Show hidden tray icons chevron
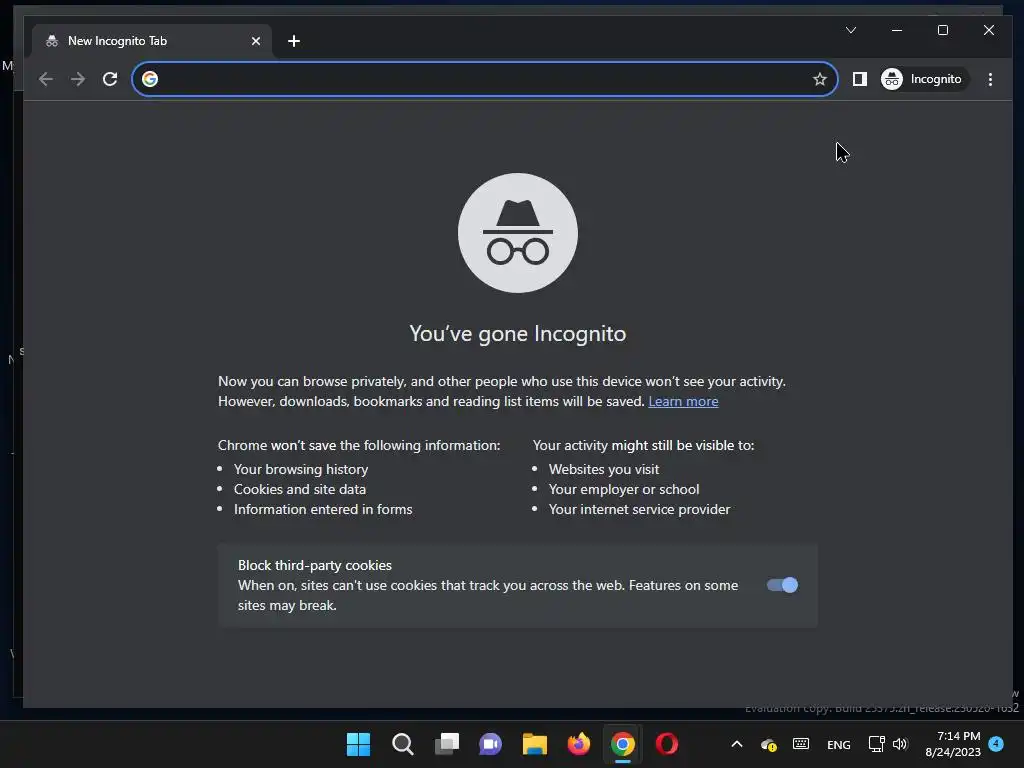This screenshot has height=768, width=1024. (737, 744)
